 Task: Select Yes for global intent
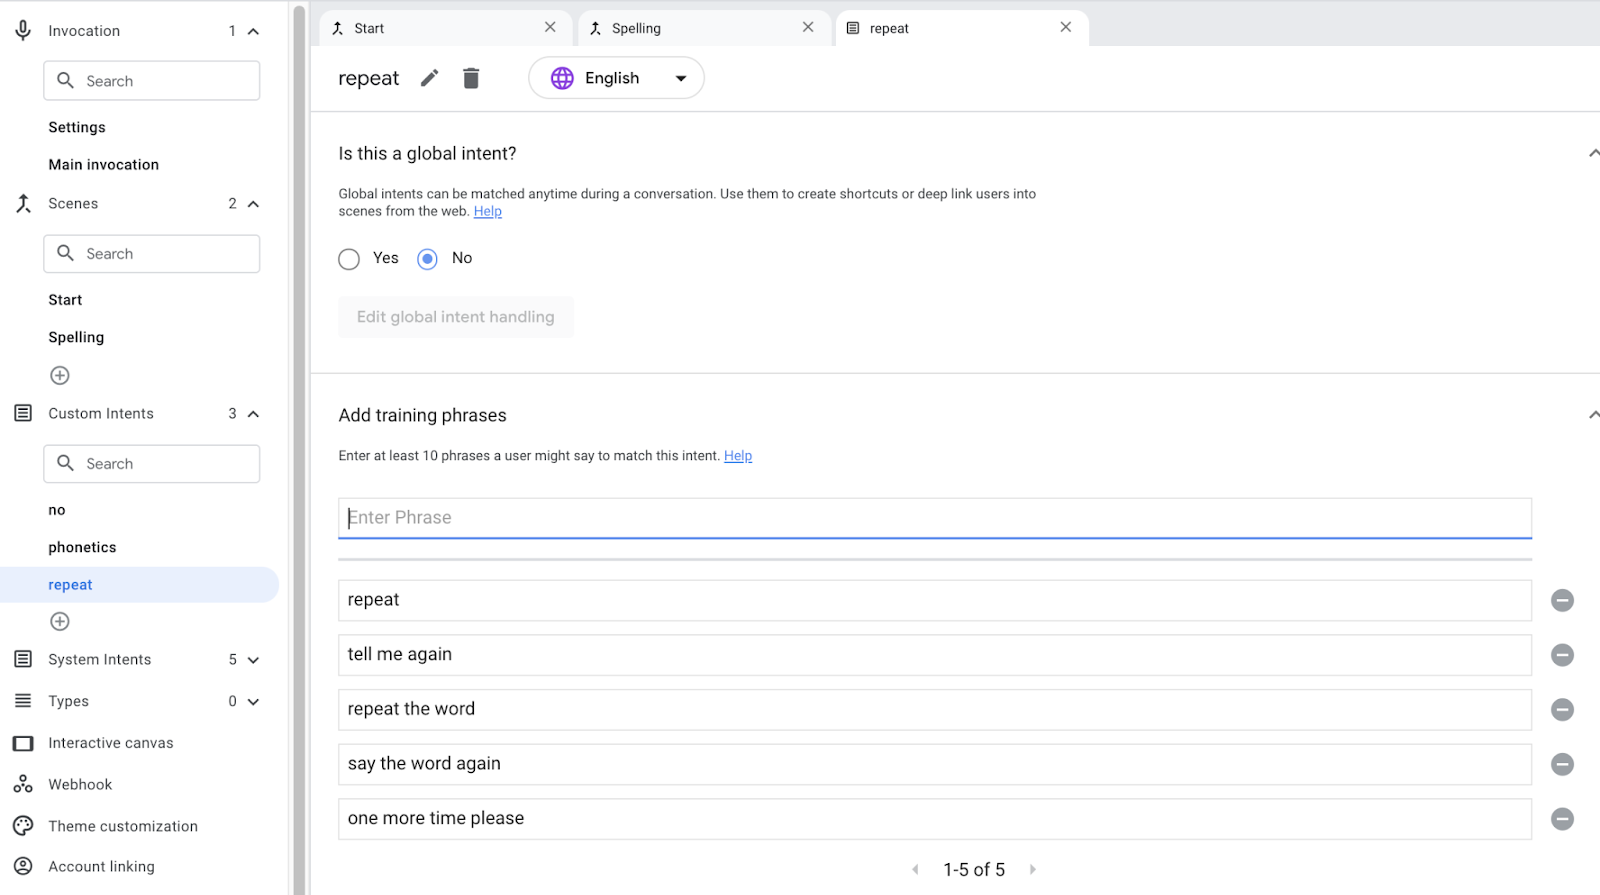[349, 259]
